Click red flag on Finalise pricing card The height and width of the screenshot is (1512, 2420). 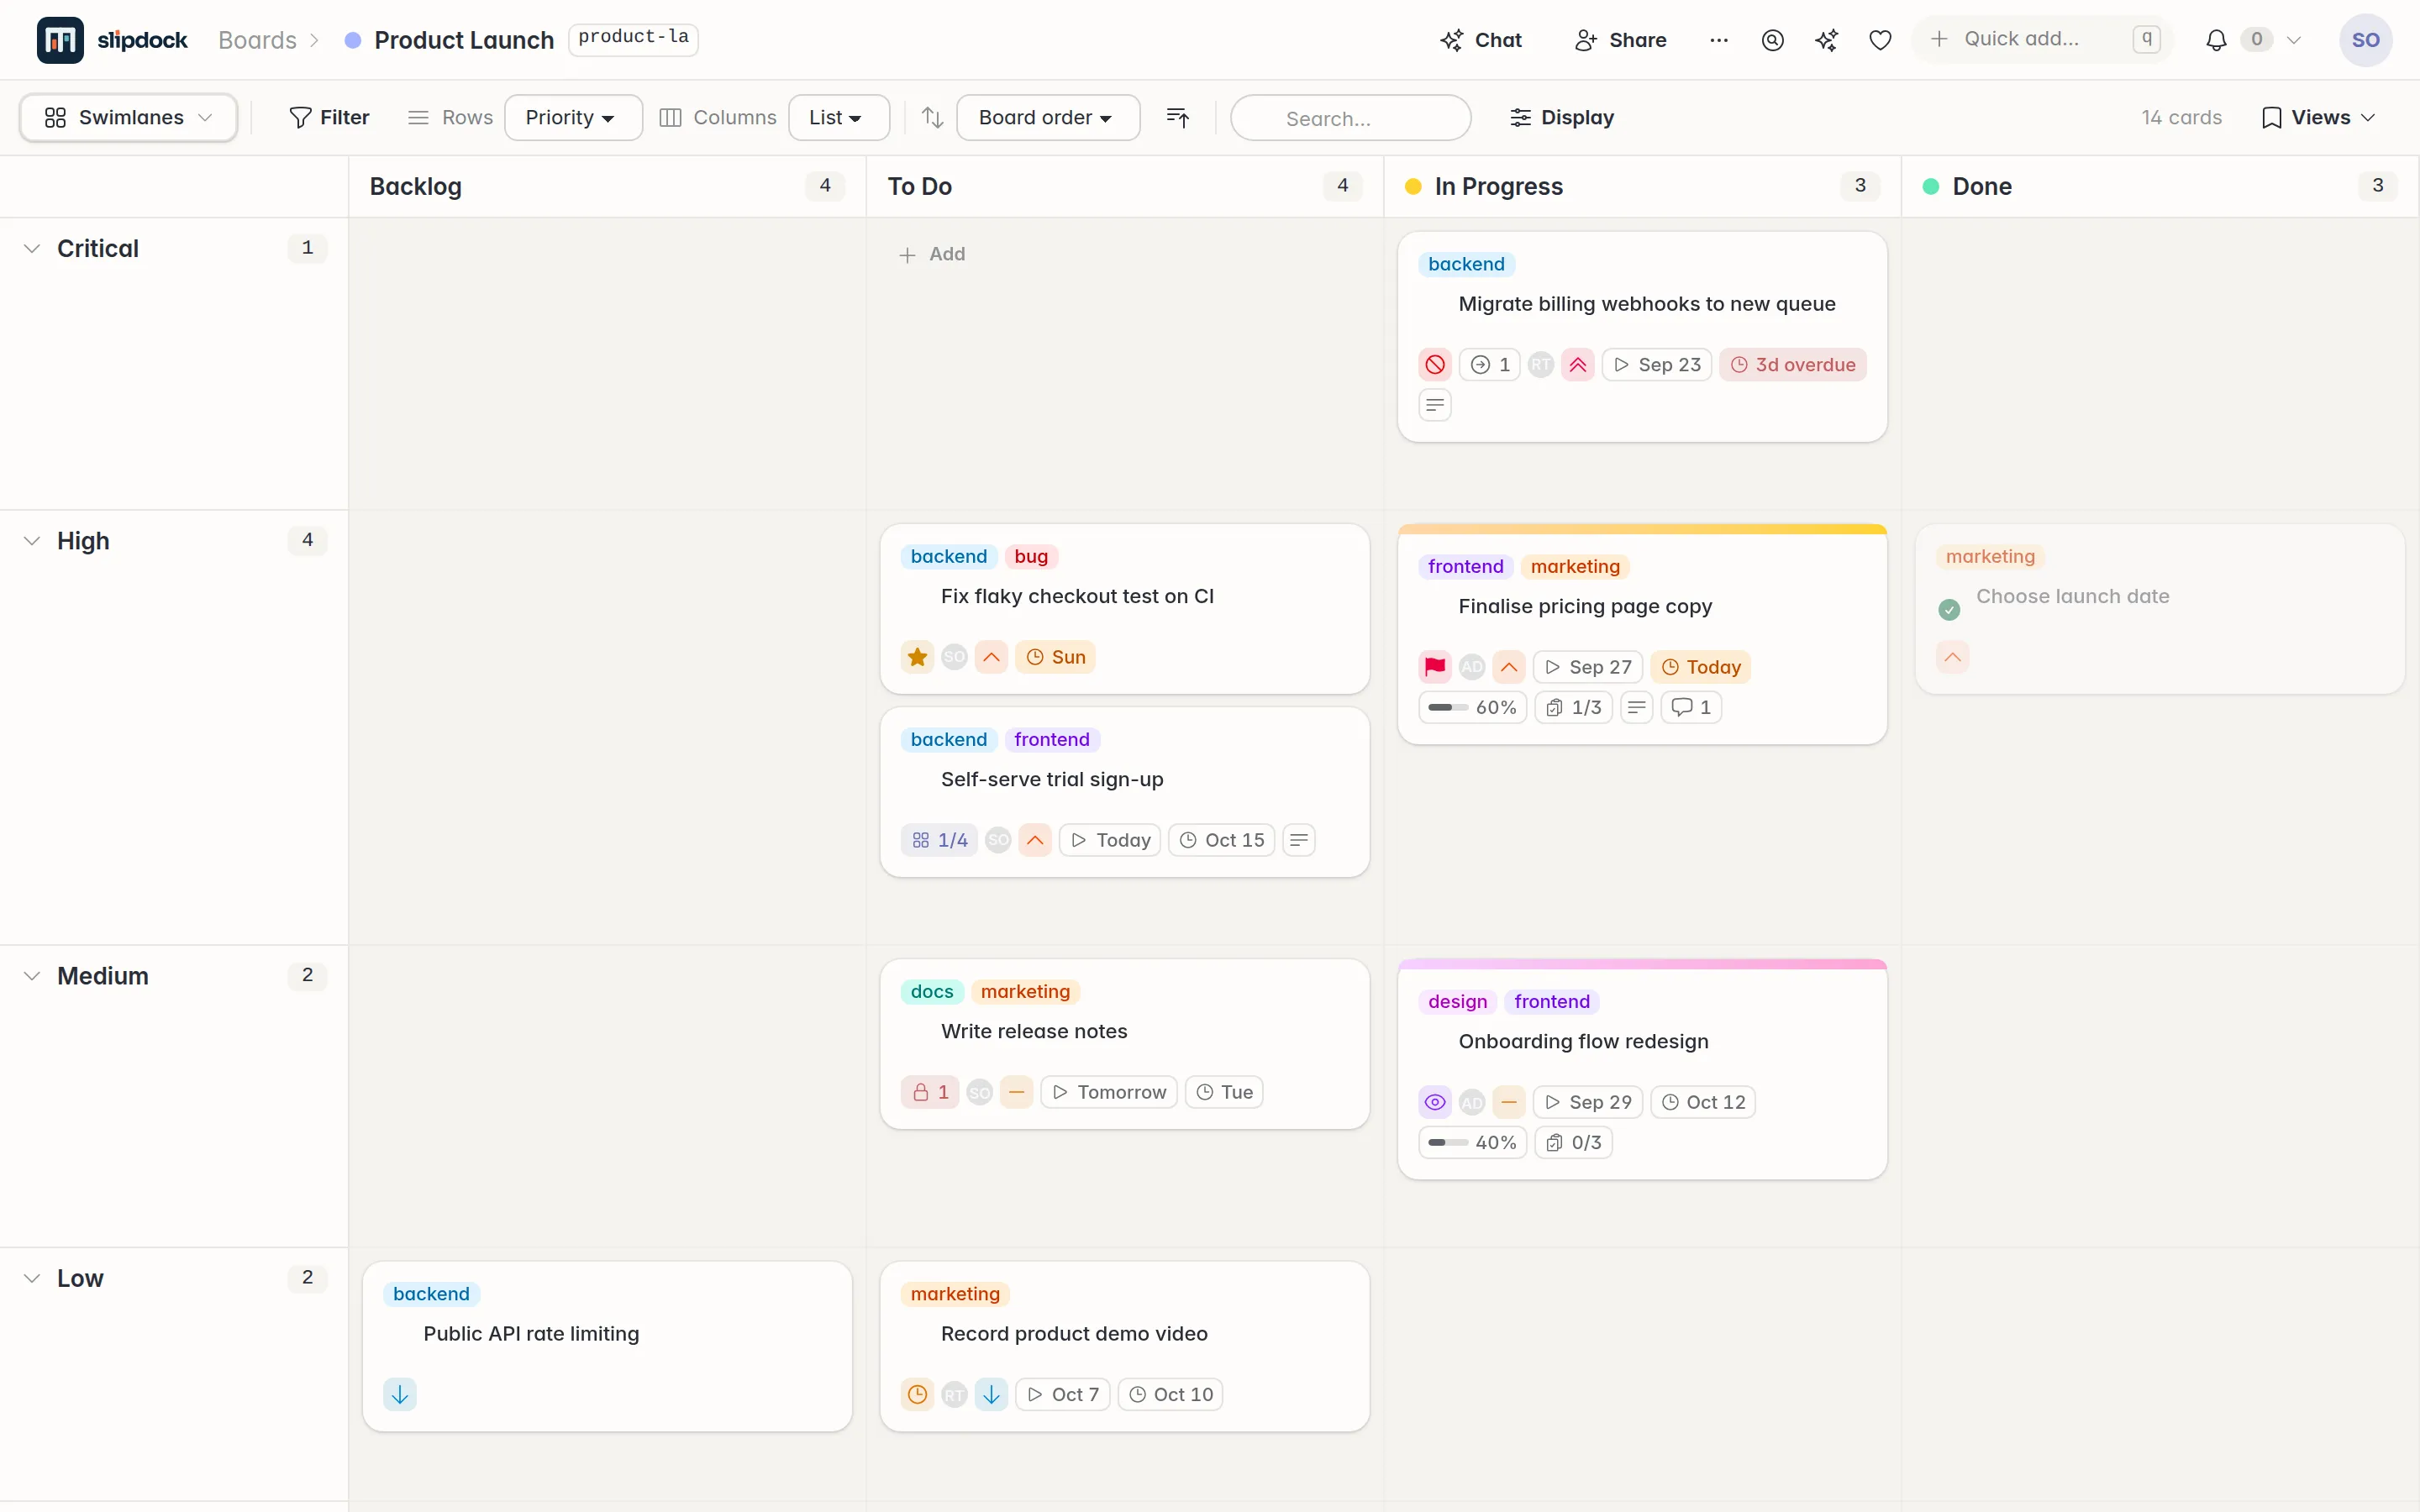tap(1435, 667)
